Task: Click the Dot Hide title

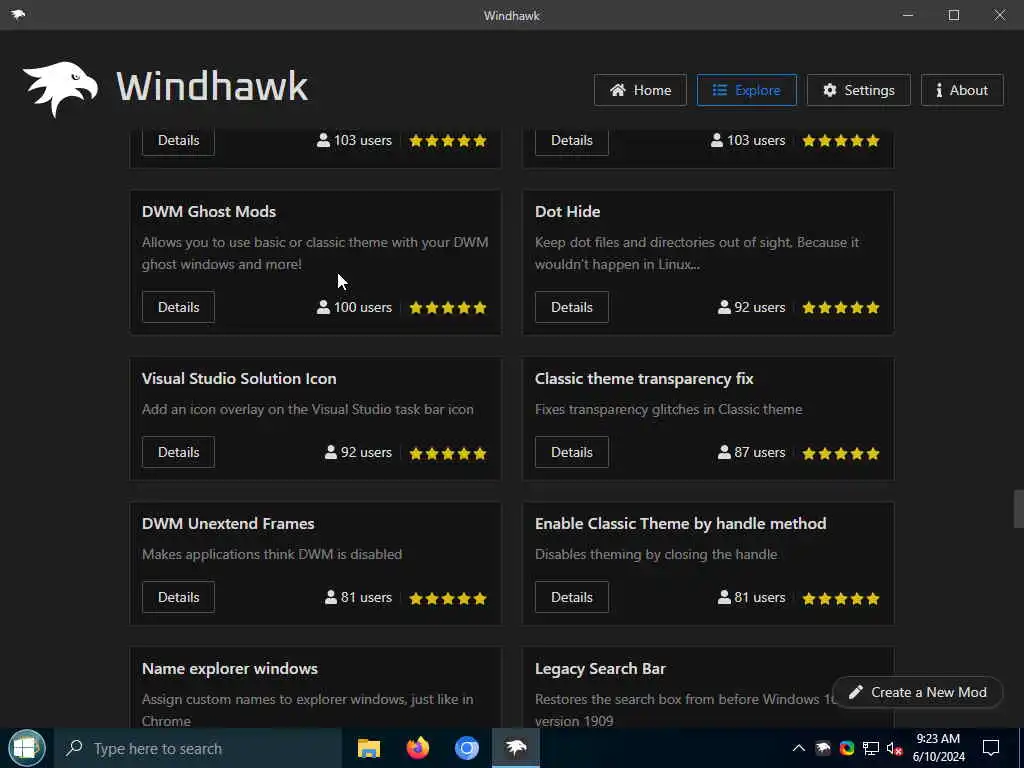Action: tap(568, 212)
